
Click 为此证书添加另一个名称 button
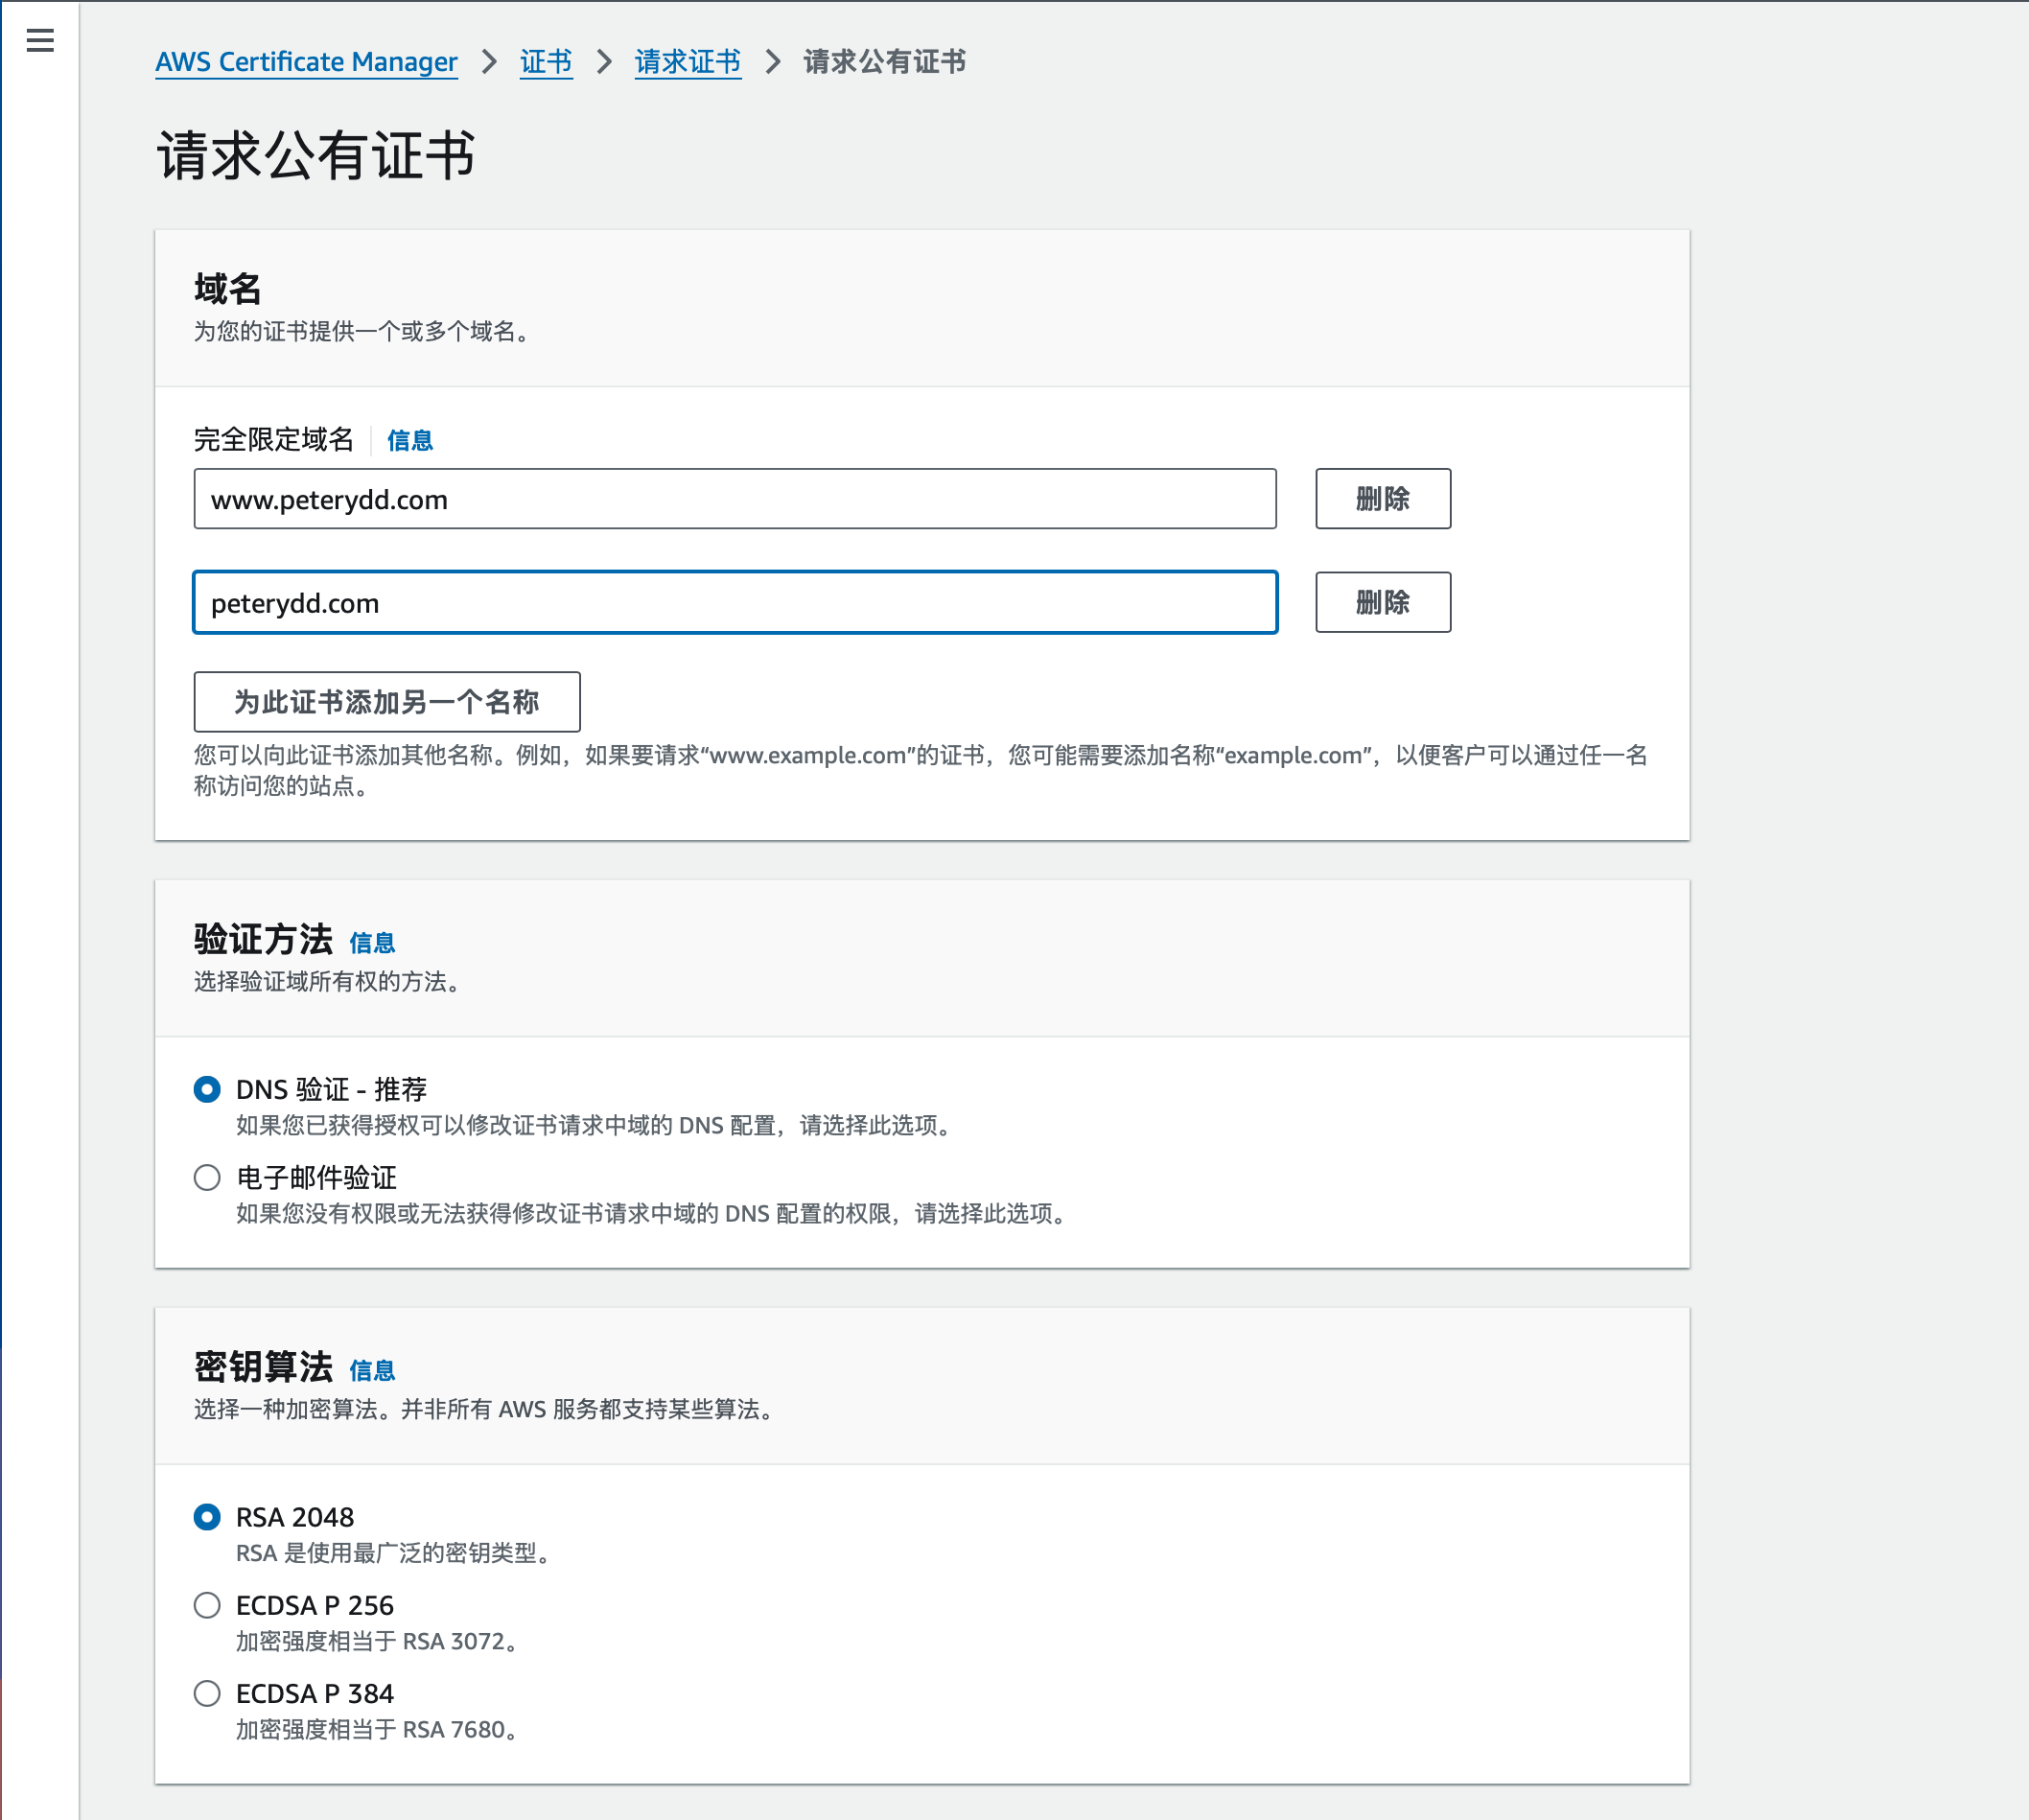coord(386,702)
